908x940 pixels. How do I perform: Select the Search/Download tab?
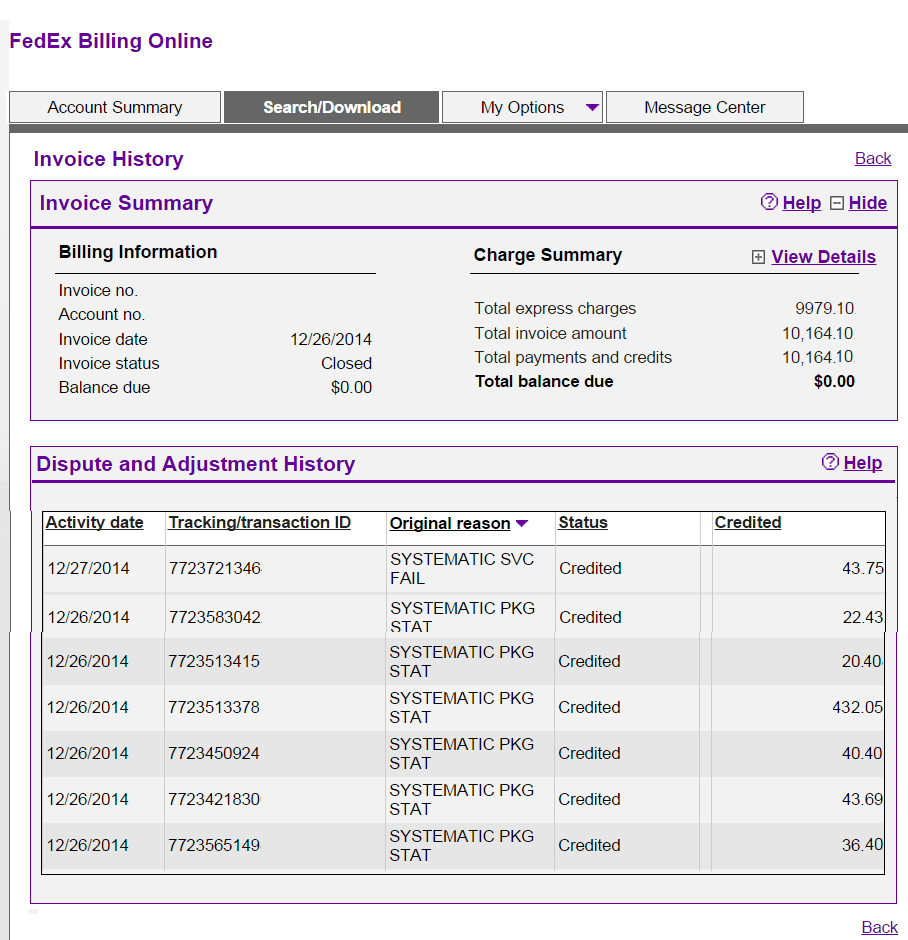[x=331, y=107]
